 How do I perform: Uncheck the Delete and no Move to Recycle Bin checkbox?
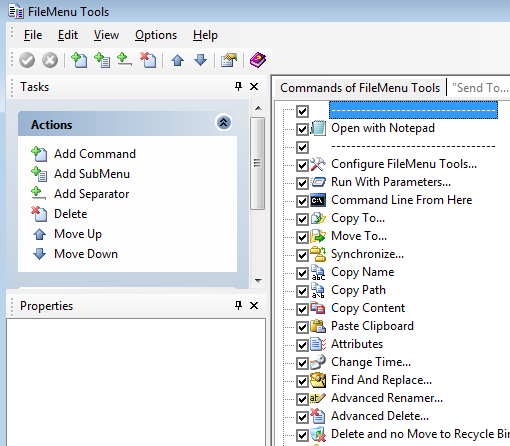click(302, 435)
